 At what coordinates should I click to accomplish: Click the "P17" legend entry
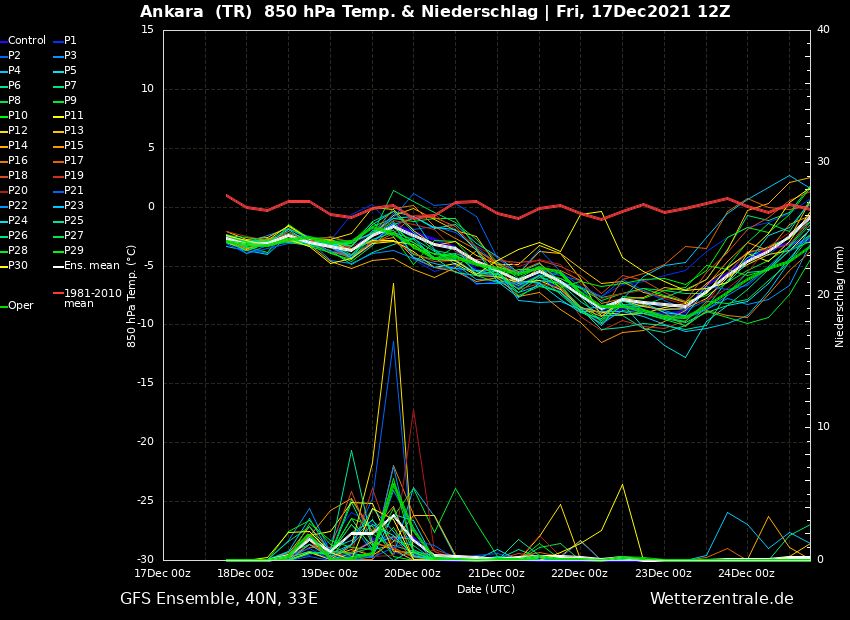coord(68,161)
